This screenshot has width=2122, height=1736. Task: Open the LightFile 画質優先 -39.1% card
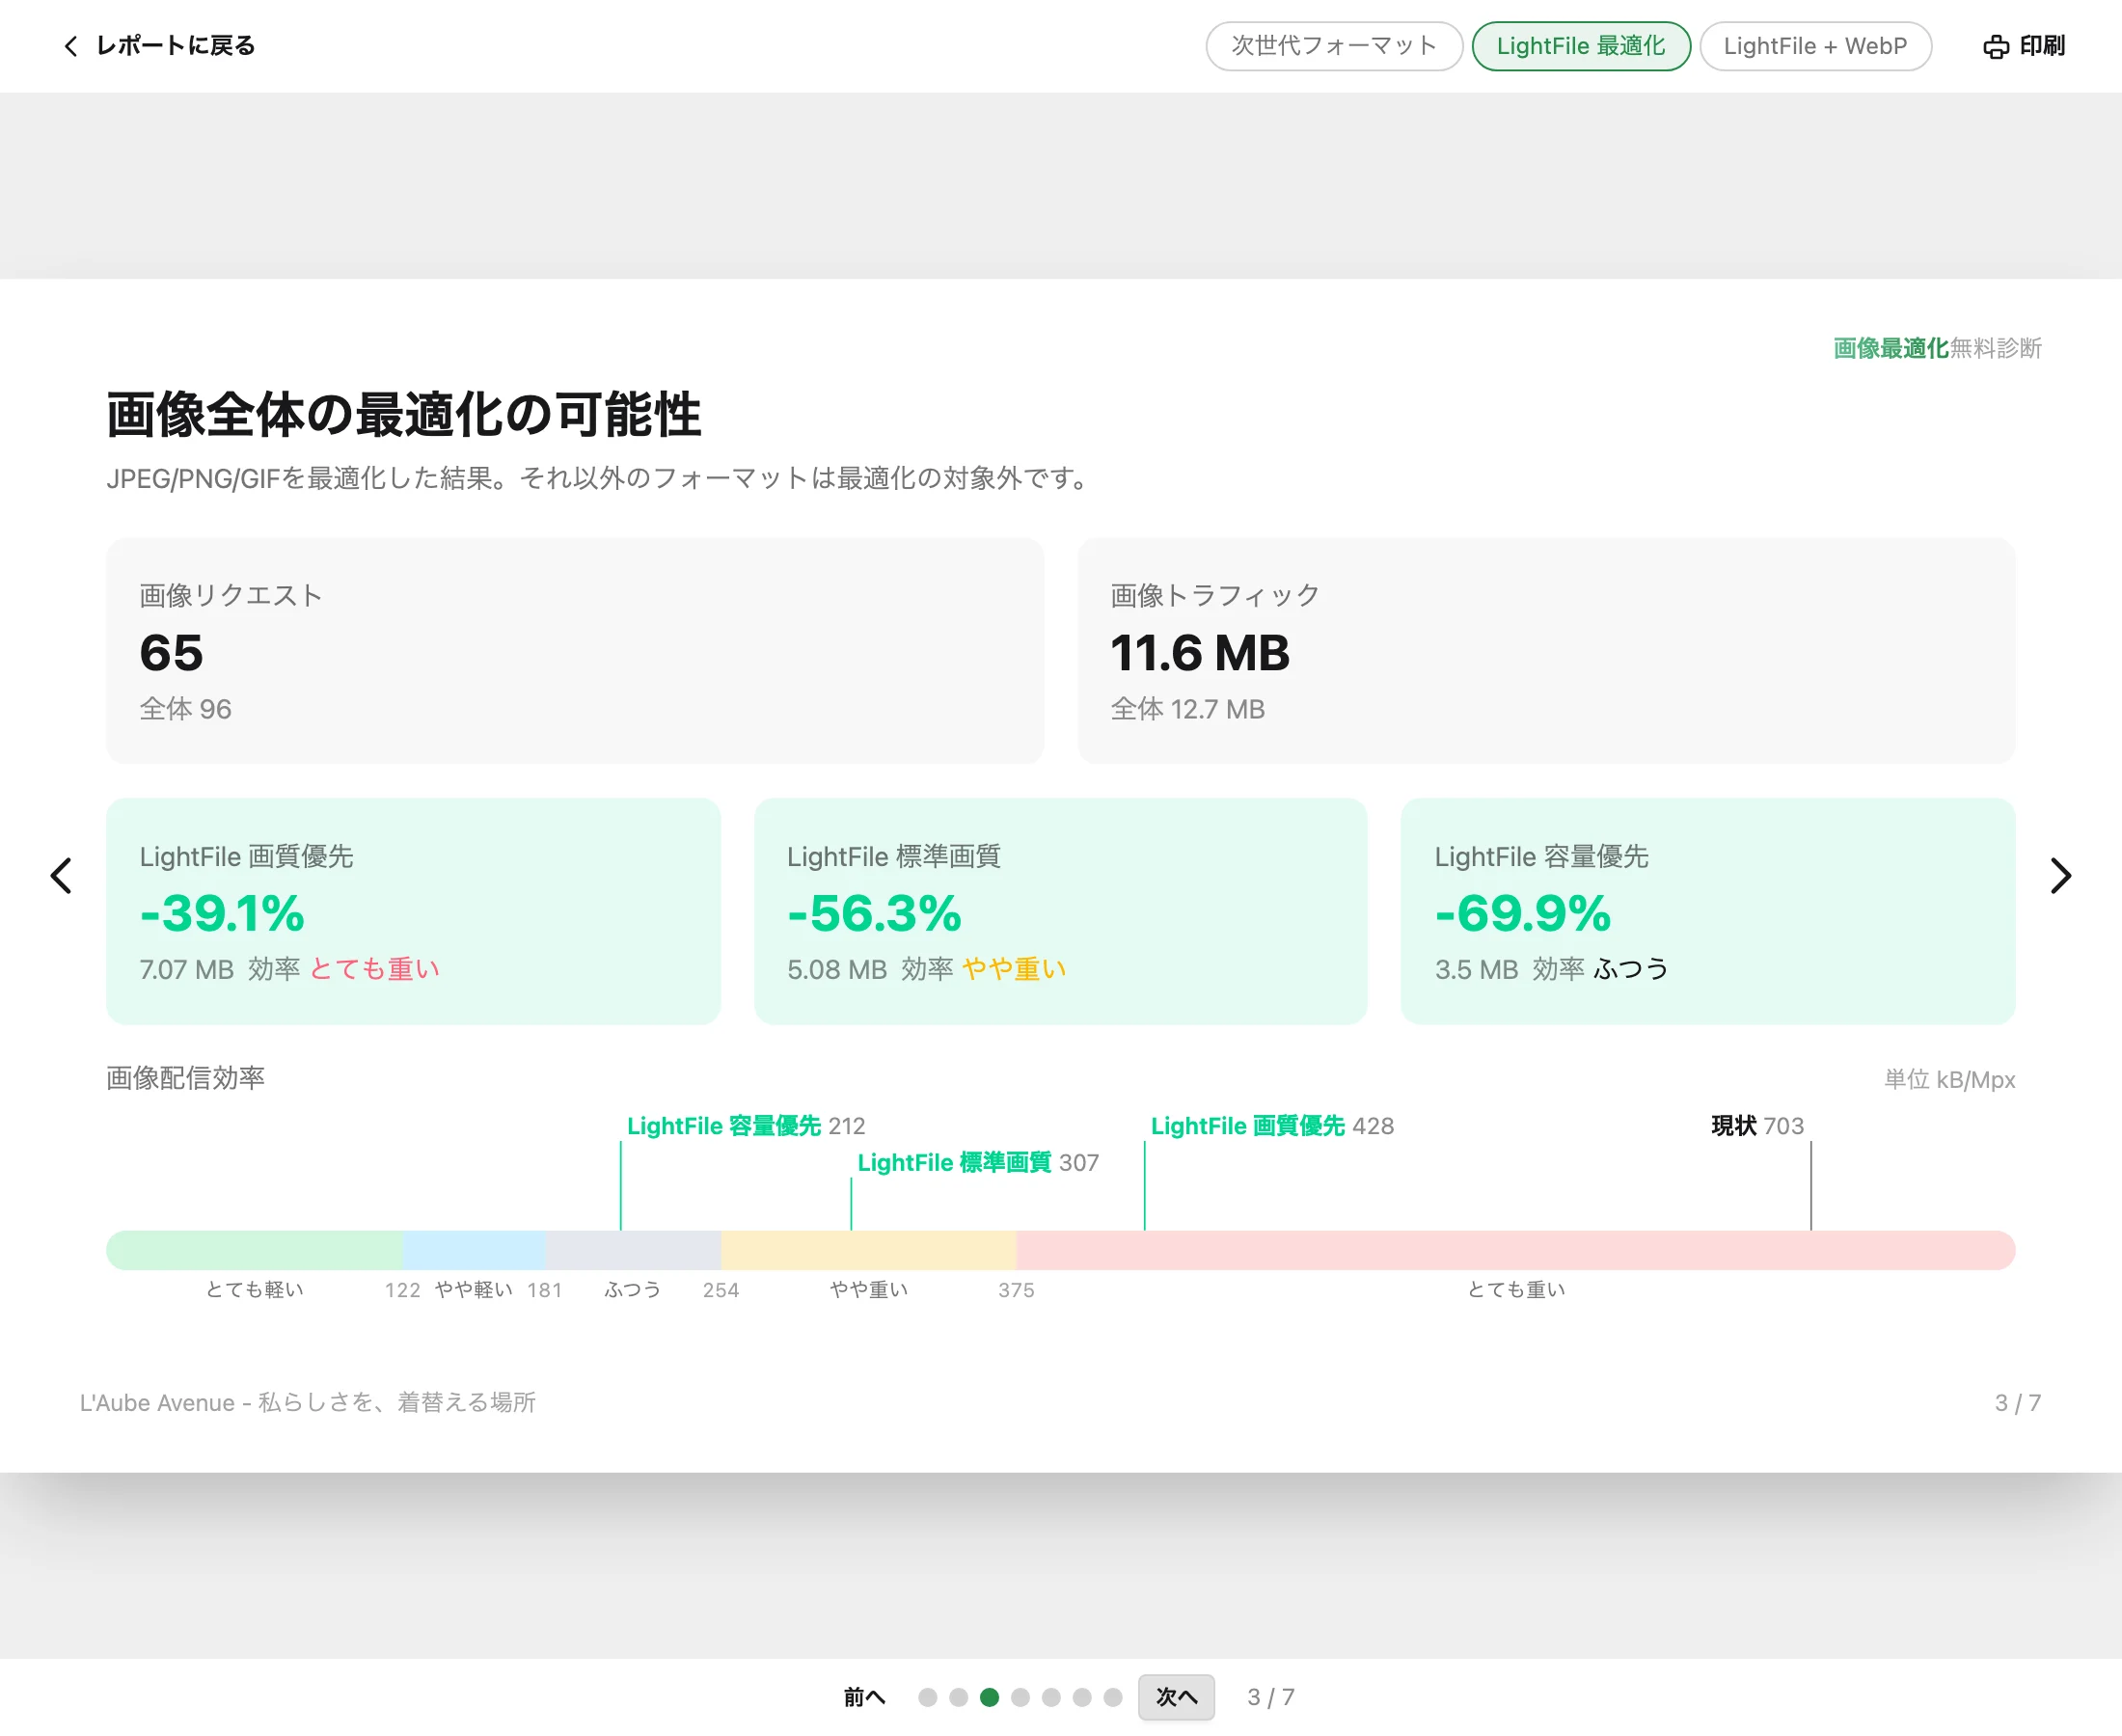(413, 911)
